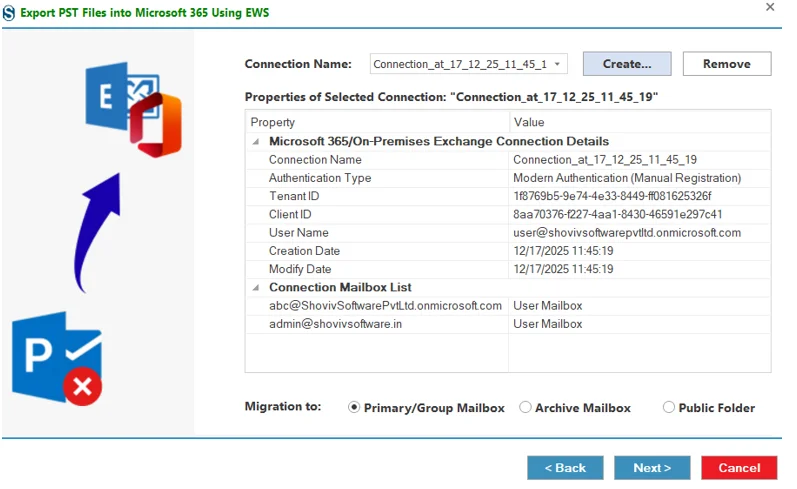The width and height of the screenshot is (797, 489).
Task: Click the Property column header
Action: pyautogui.click(x=377, y=122)
